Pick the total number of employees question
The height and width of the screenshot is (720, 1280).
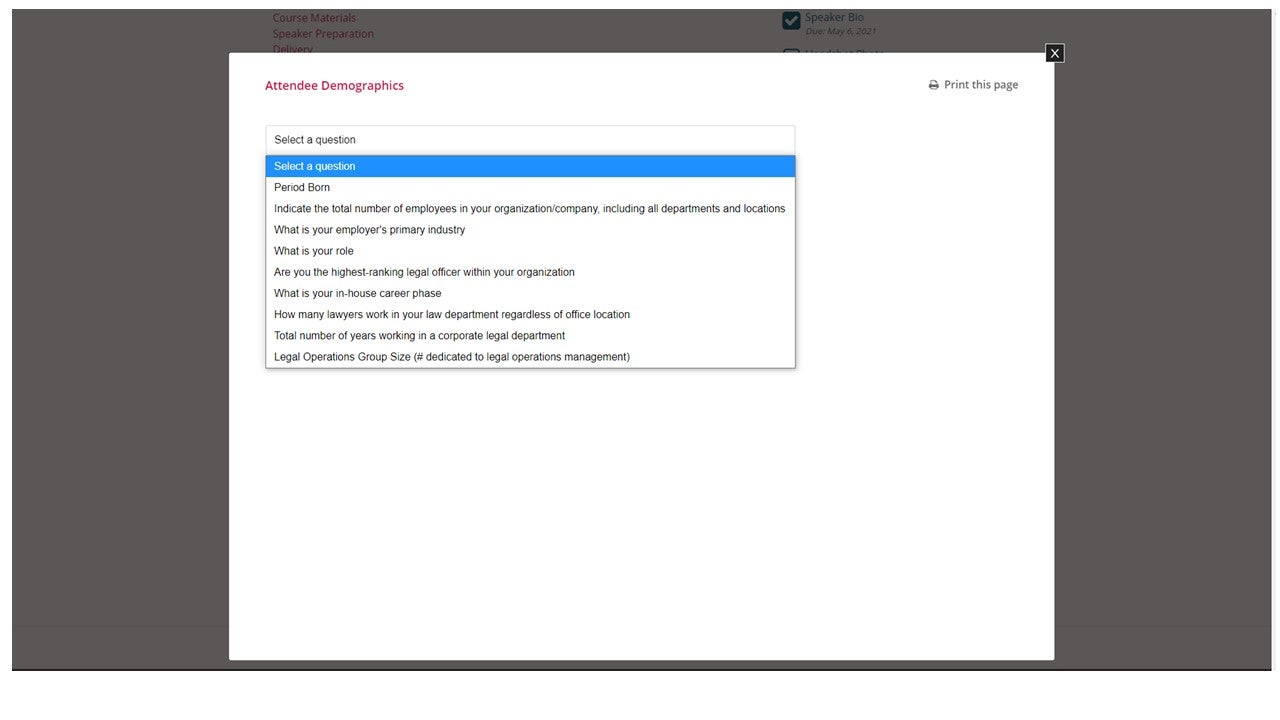(529, 209)
